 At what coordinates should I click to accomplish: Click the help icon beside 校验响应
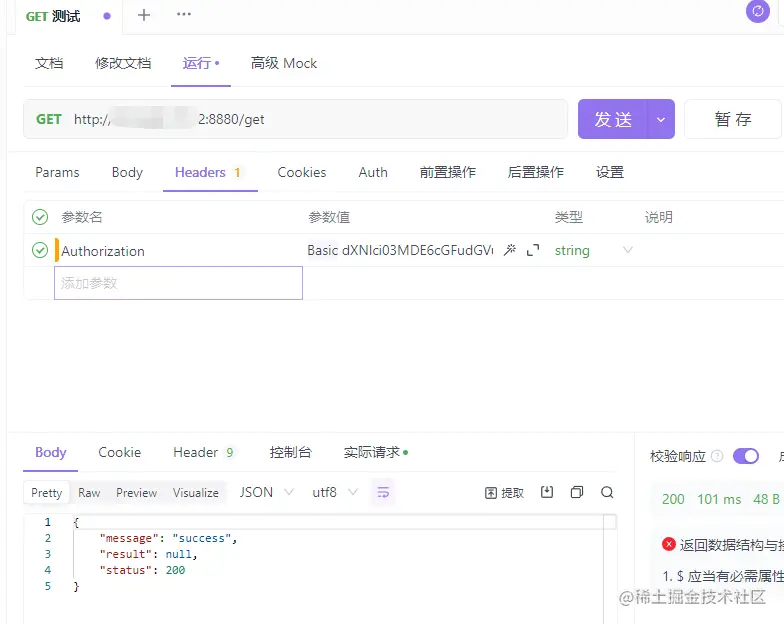tap(716, 456)
